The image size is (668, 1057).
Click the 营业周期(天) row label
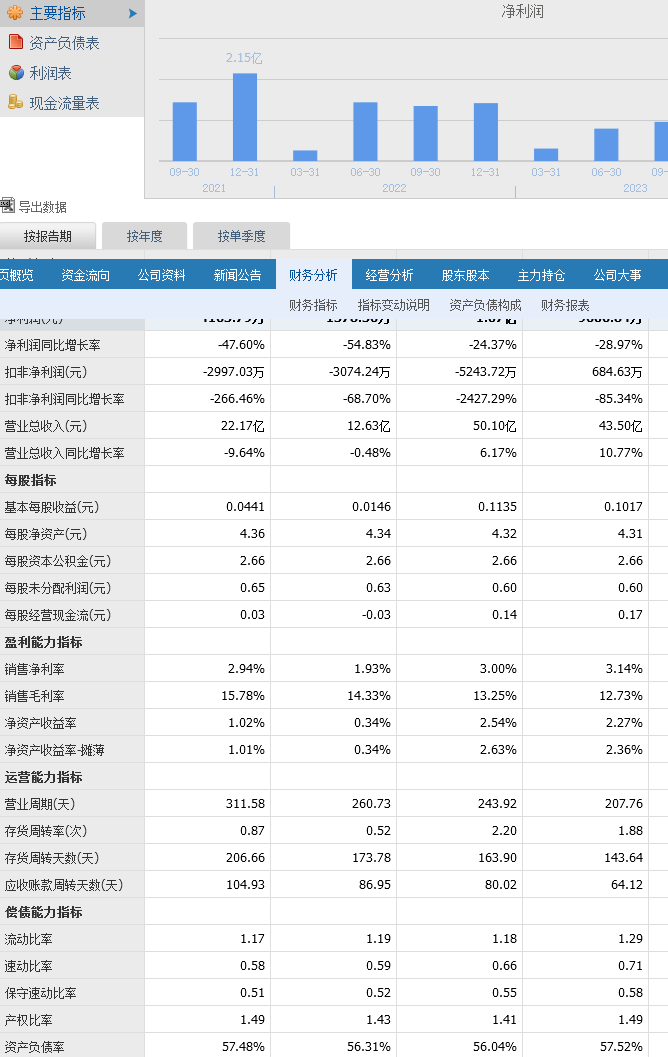[40, 804]
